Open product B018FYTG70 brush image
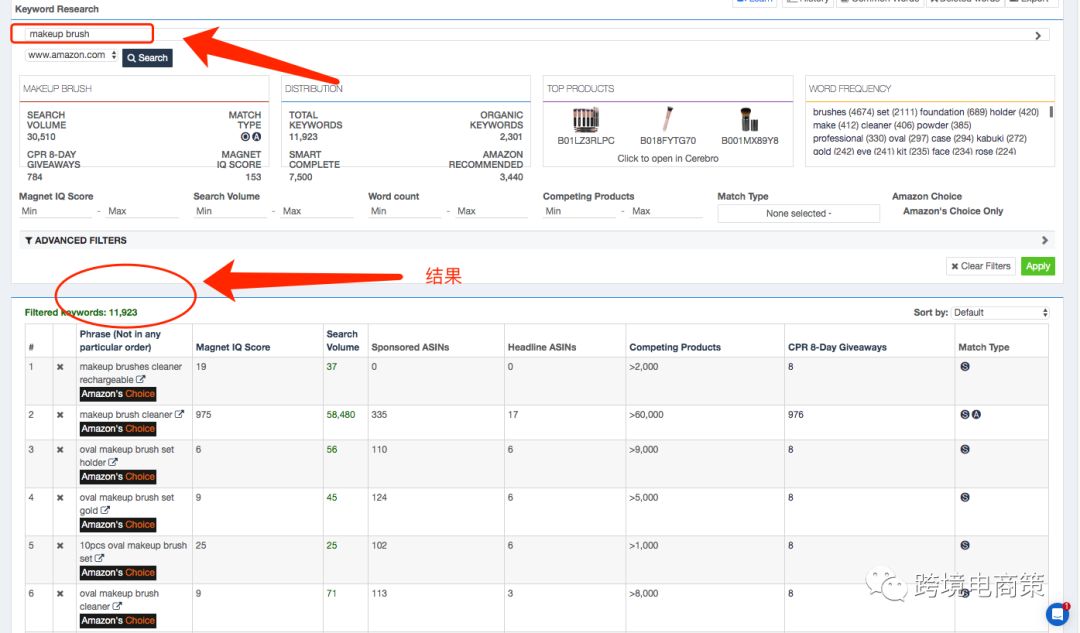Image resolution: width=1080 pixels, height=633 pixels. 667,119
